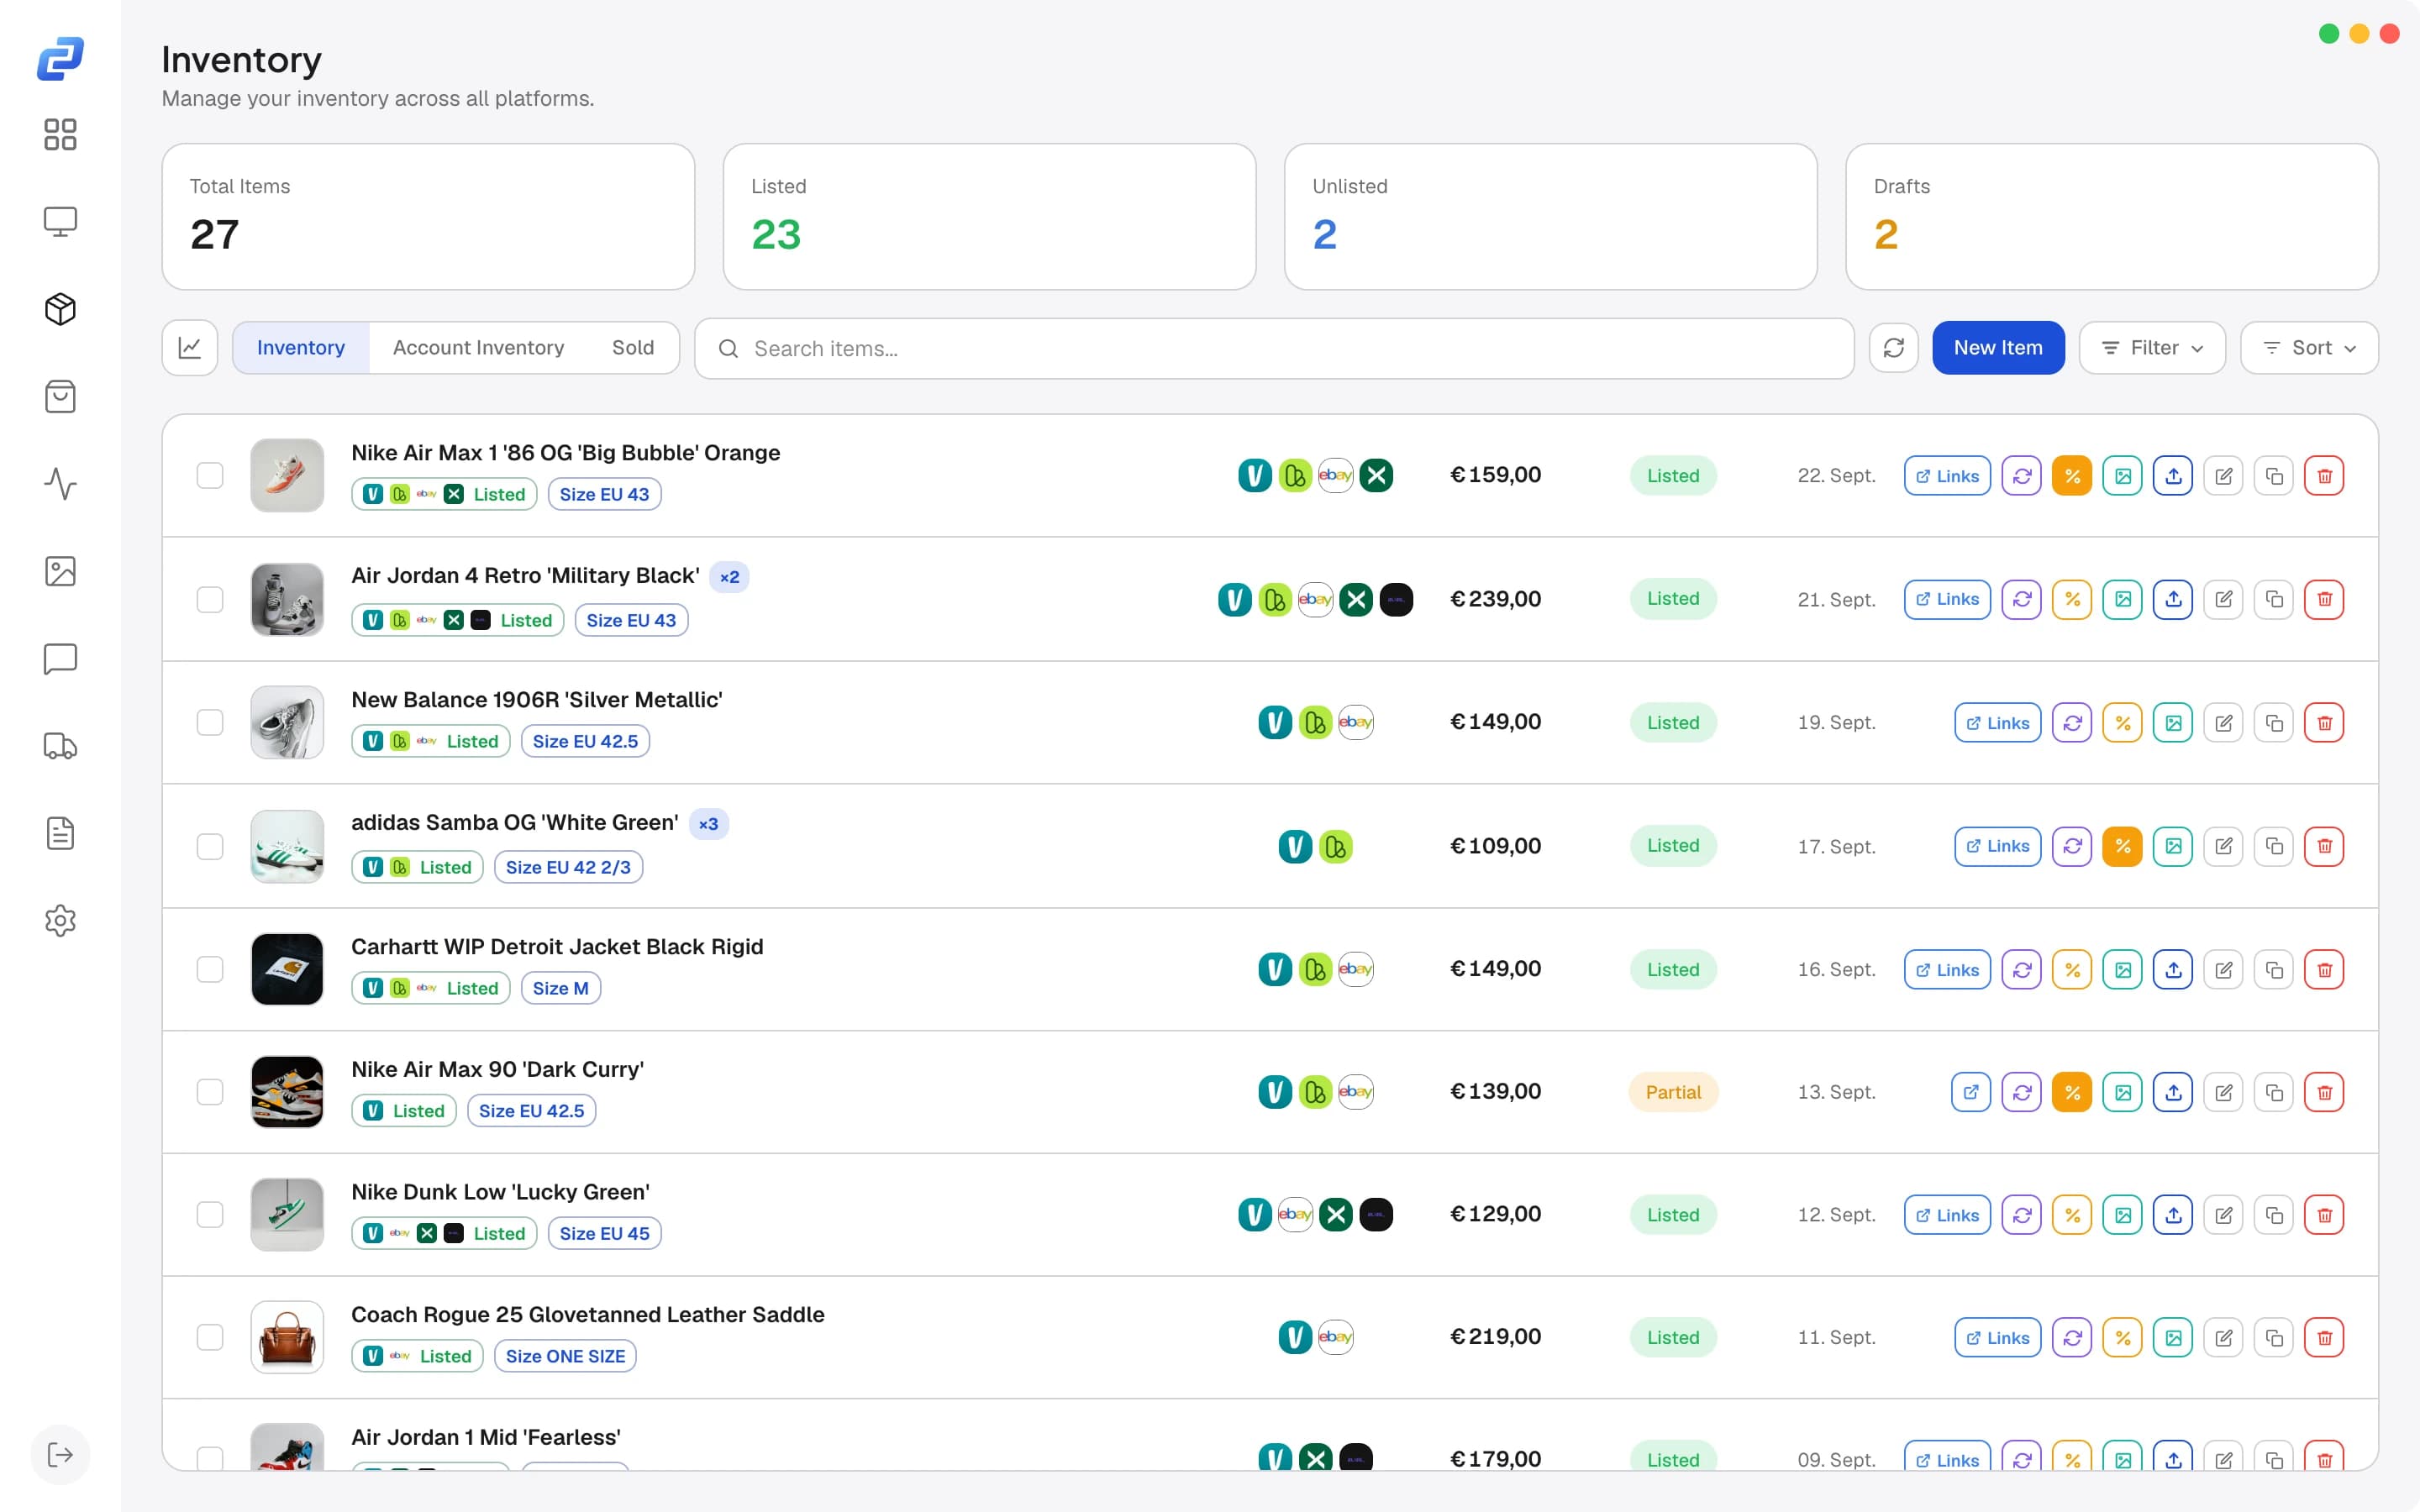The width and height of the screenshot is (2420, 1512).
Task: Open the monitor icon in sidebar
Action: [60, 221]
